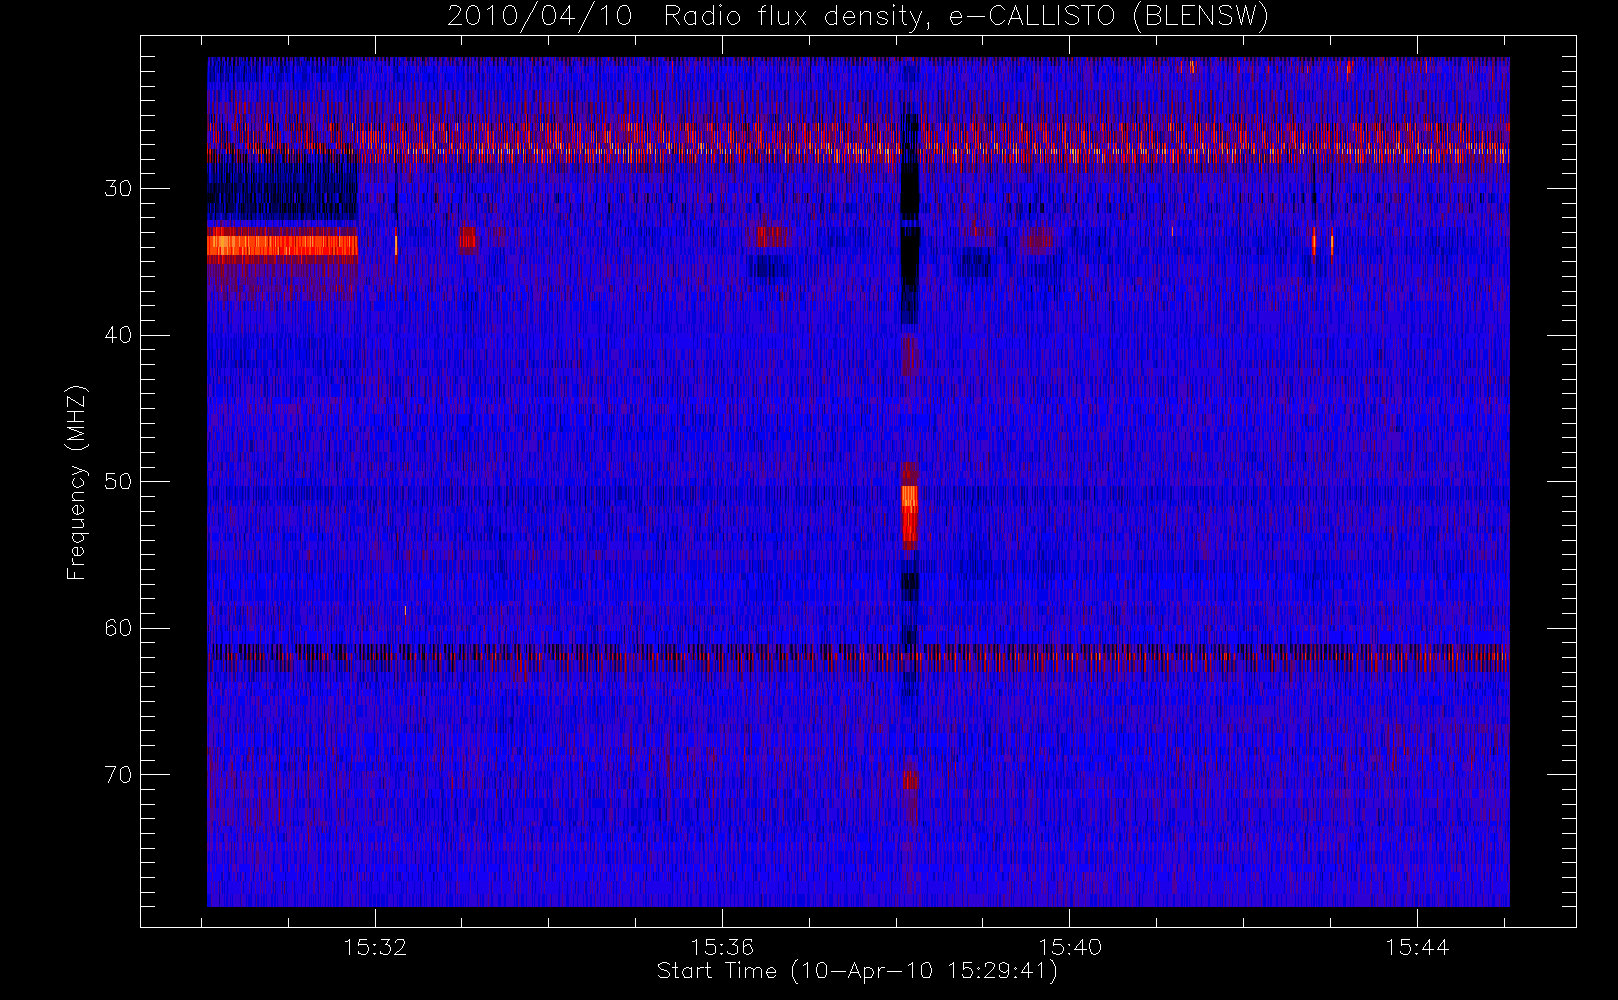The image size is (1618, 1000).
Task: Click the 15:36 time tick label
Action: point(722,947)
